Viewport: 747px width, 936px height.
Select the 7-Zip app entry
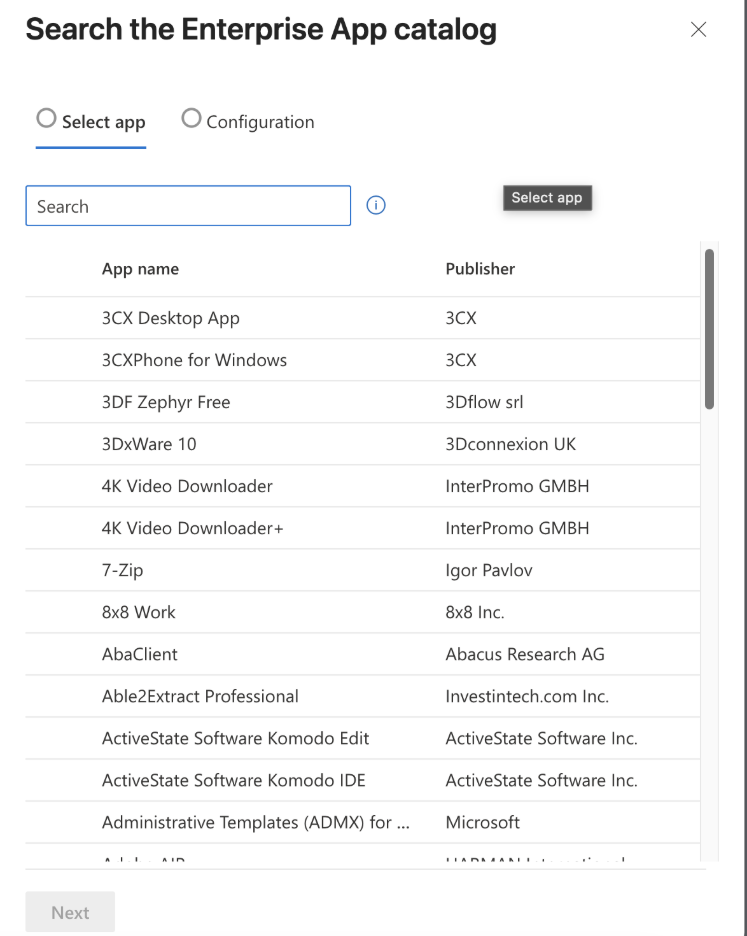(123, 570)
